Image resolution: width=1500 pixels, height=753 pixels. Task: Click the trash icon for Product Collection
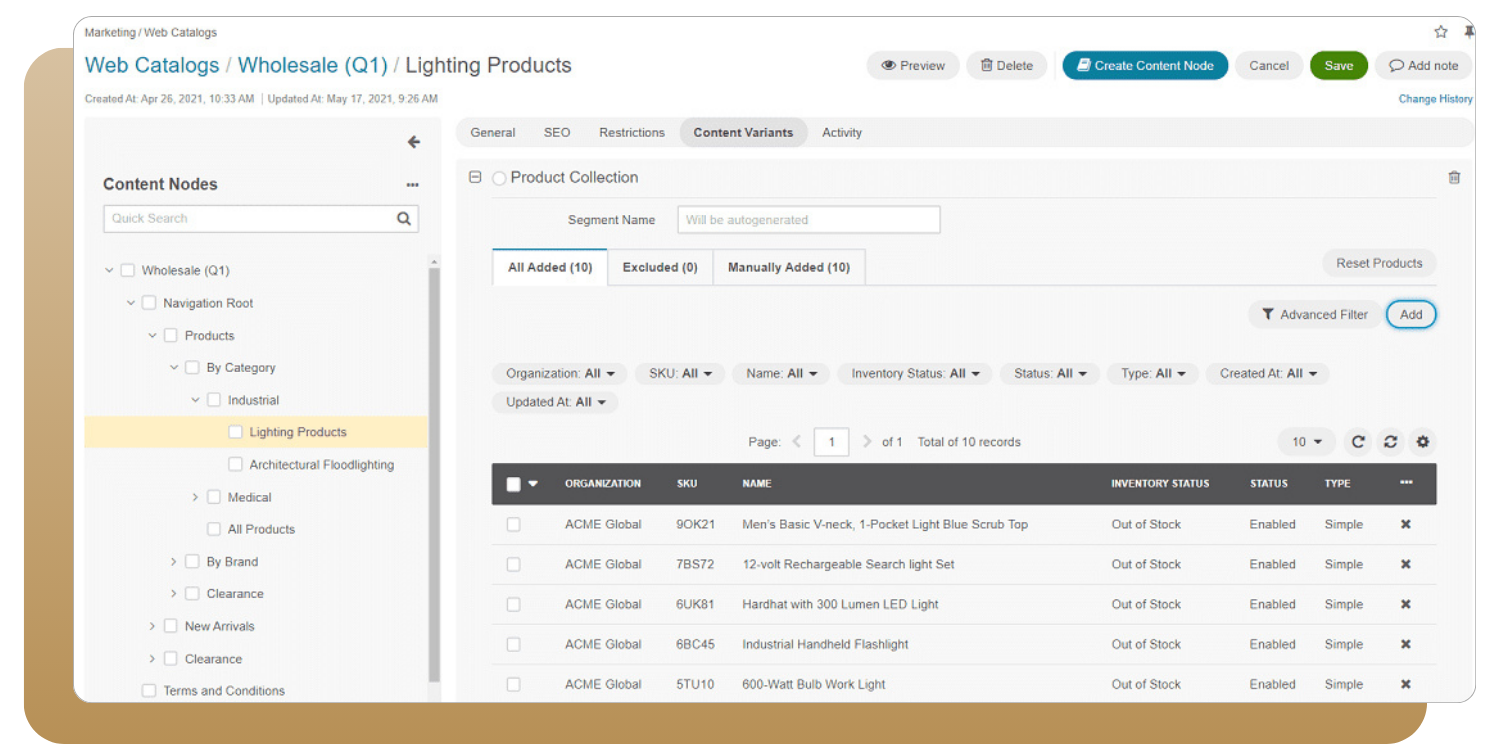tap(1454, 178)
